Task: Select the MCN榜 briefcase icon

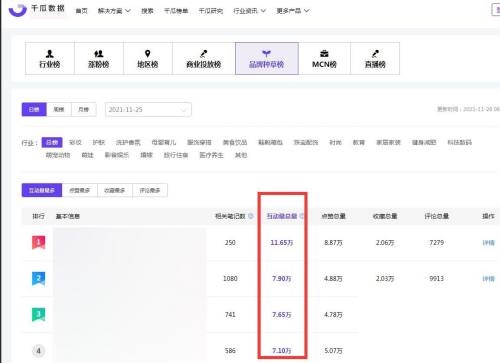Action: click(324, 54)
